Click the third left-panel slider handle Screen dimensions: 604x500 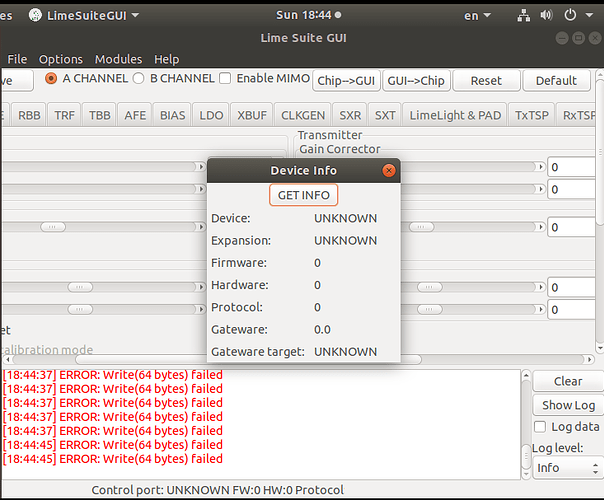click(53, 227)
